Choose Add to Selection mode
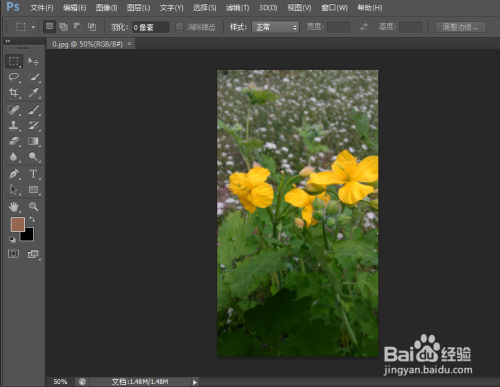The image size is (500, 387). click(63, 27)
